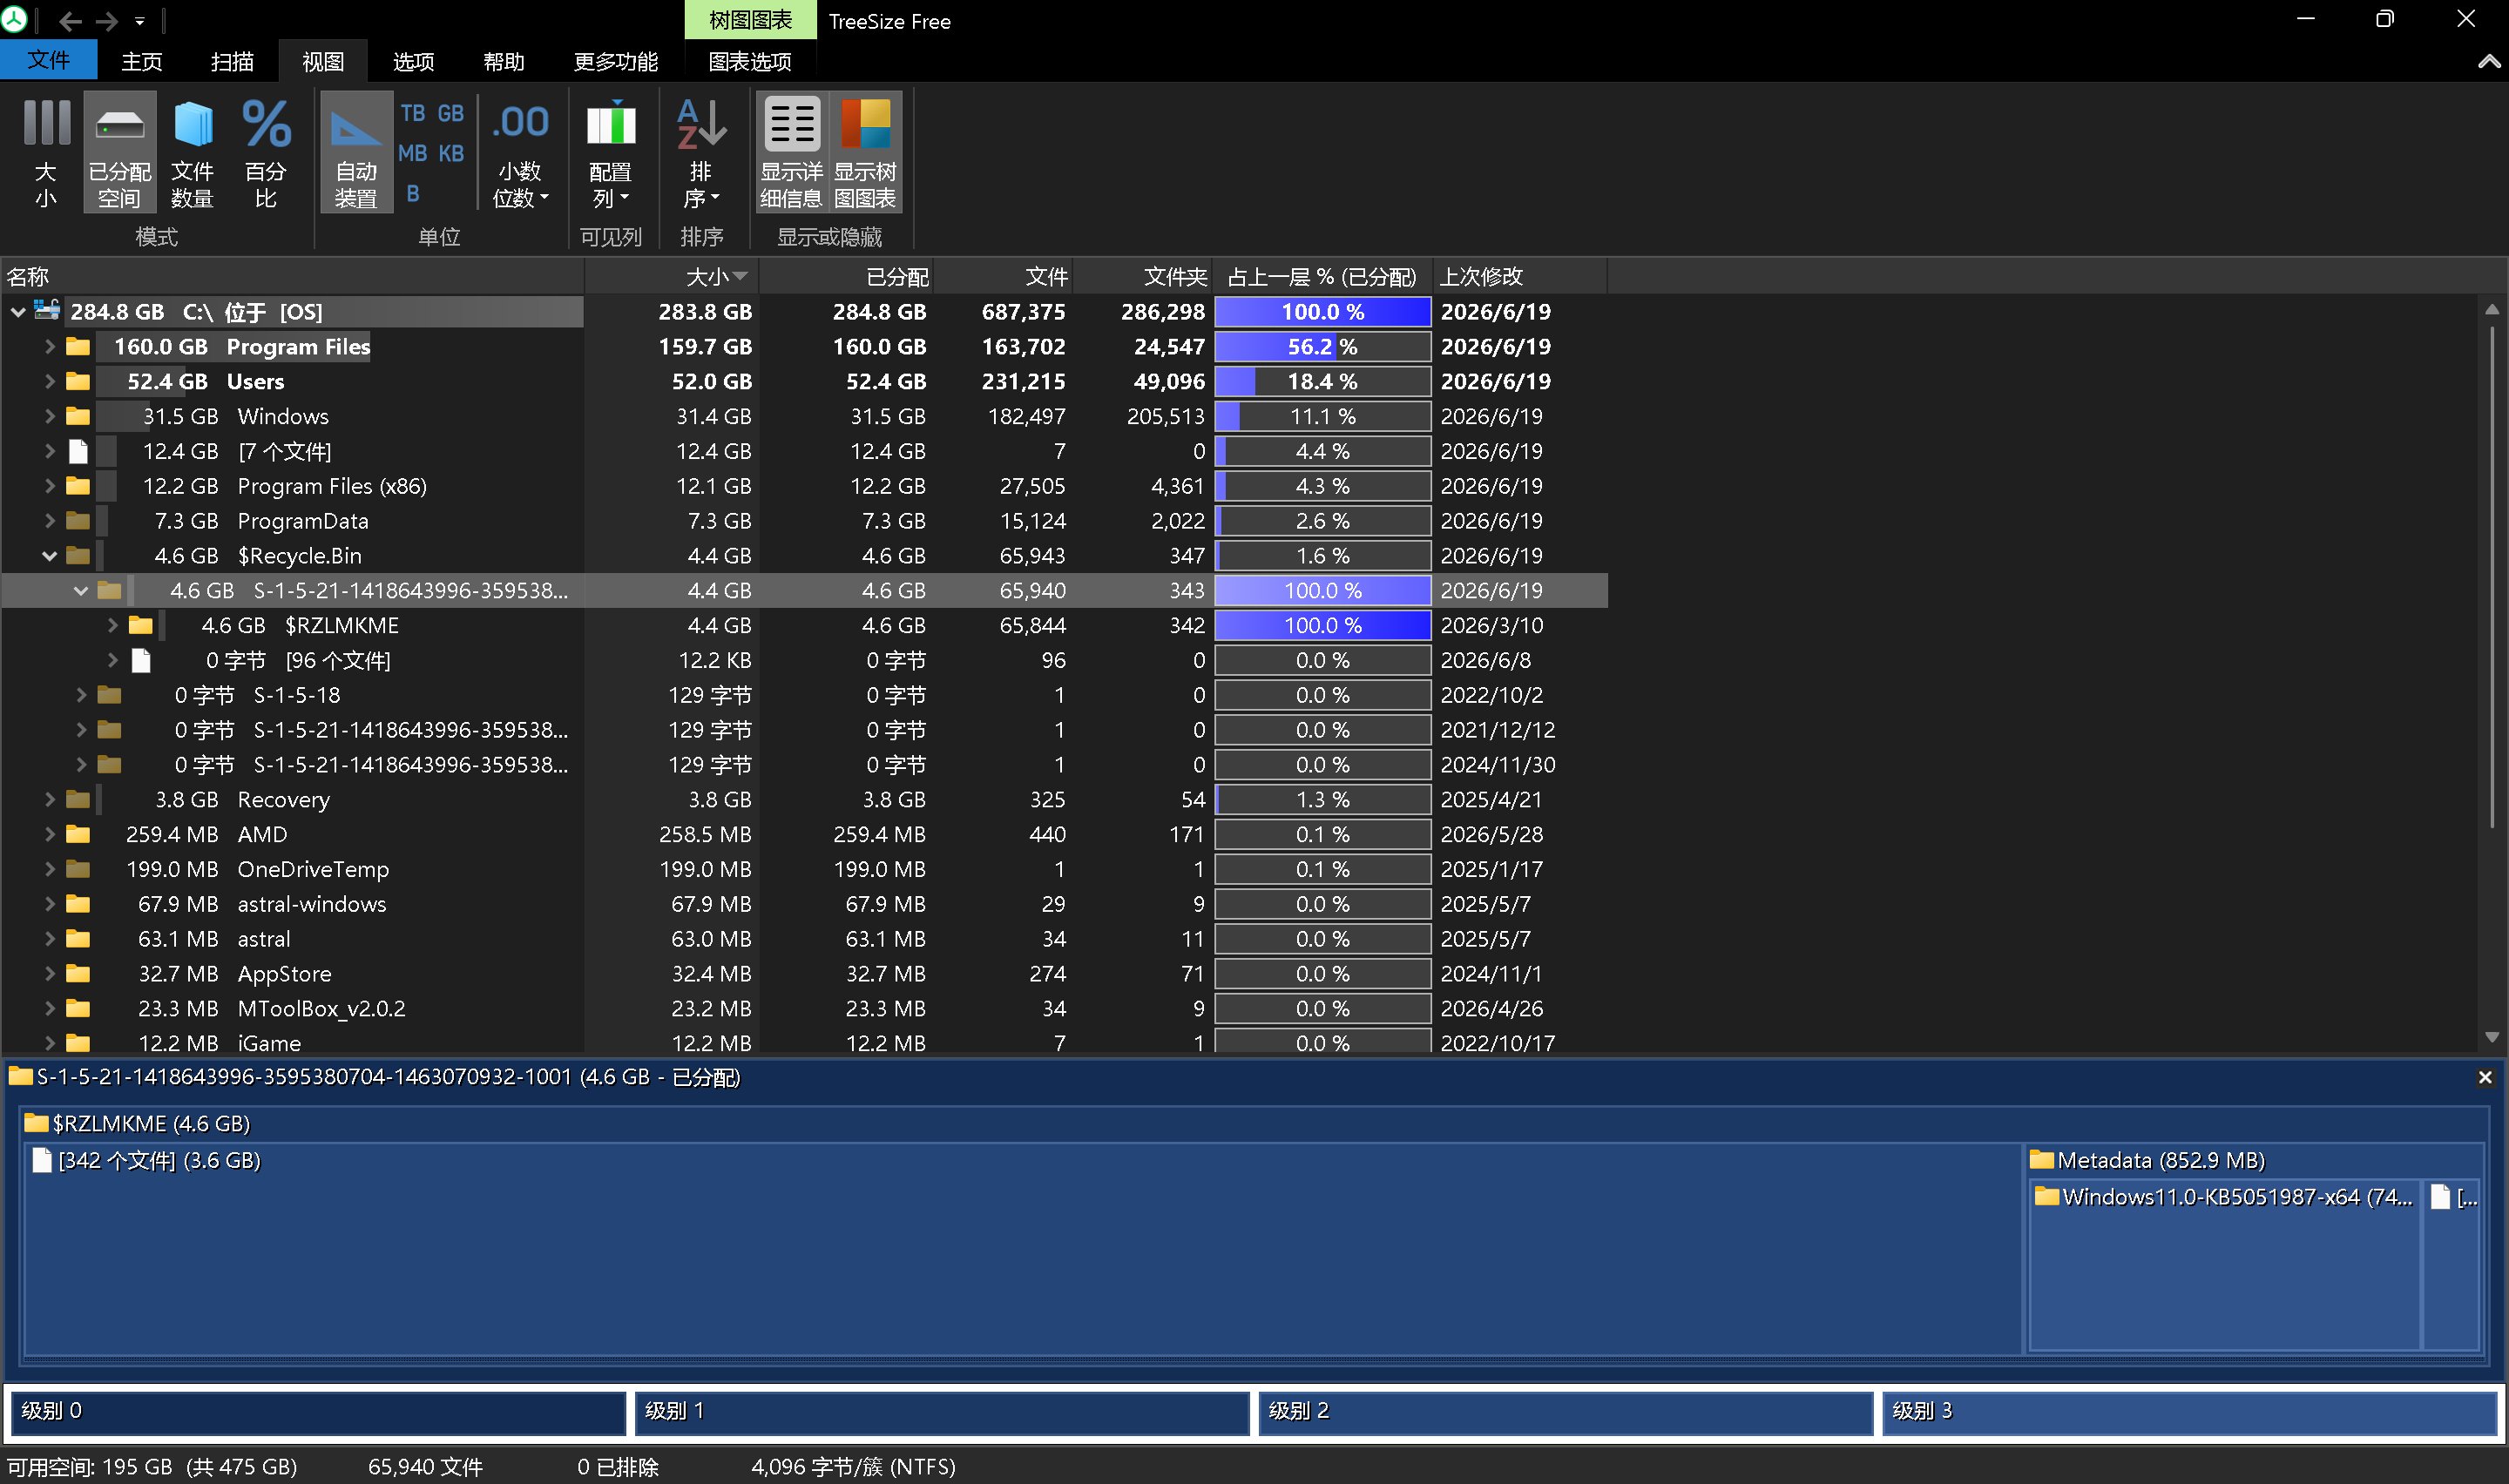The image size is (2509, 1484).
Task: Set size unit to KB
Action: click(451, 154)
